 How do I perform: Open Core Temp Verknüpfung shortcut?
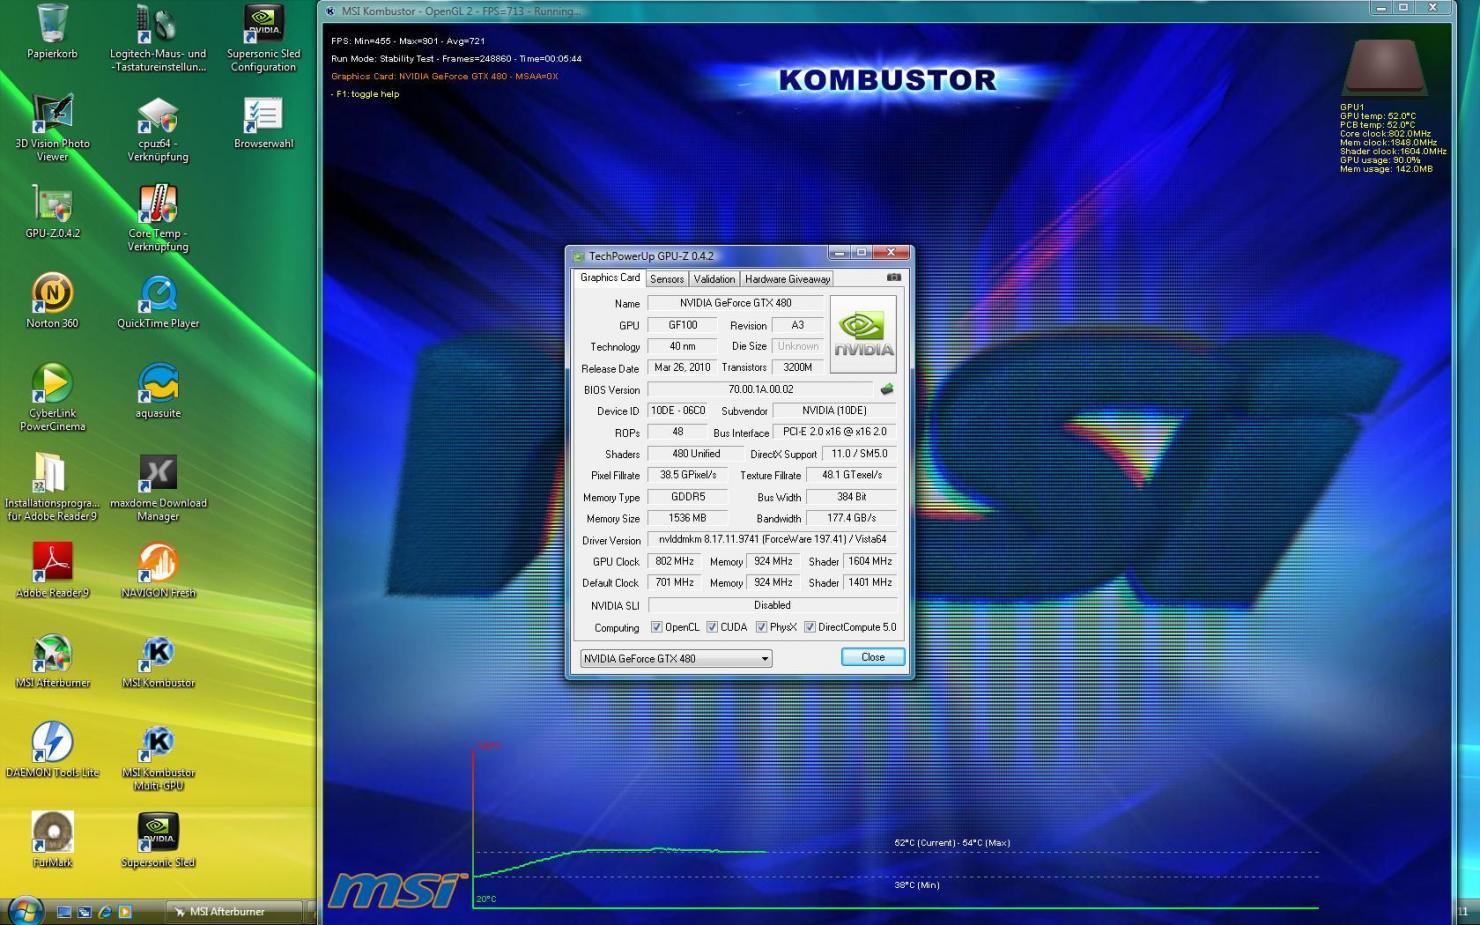pyautogui.click(x=158, y=217)
